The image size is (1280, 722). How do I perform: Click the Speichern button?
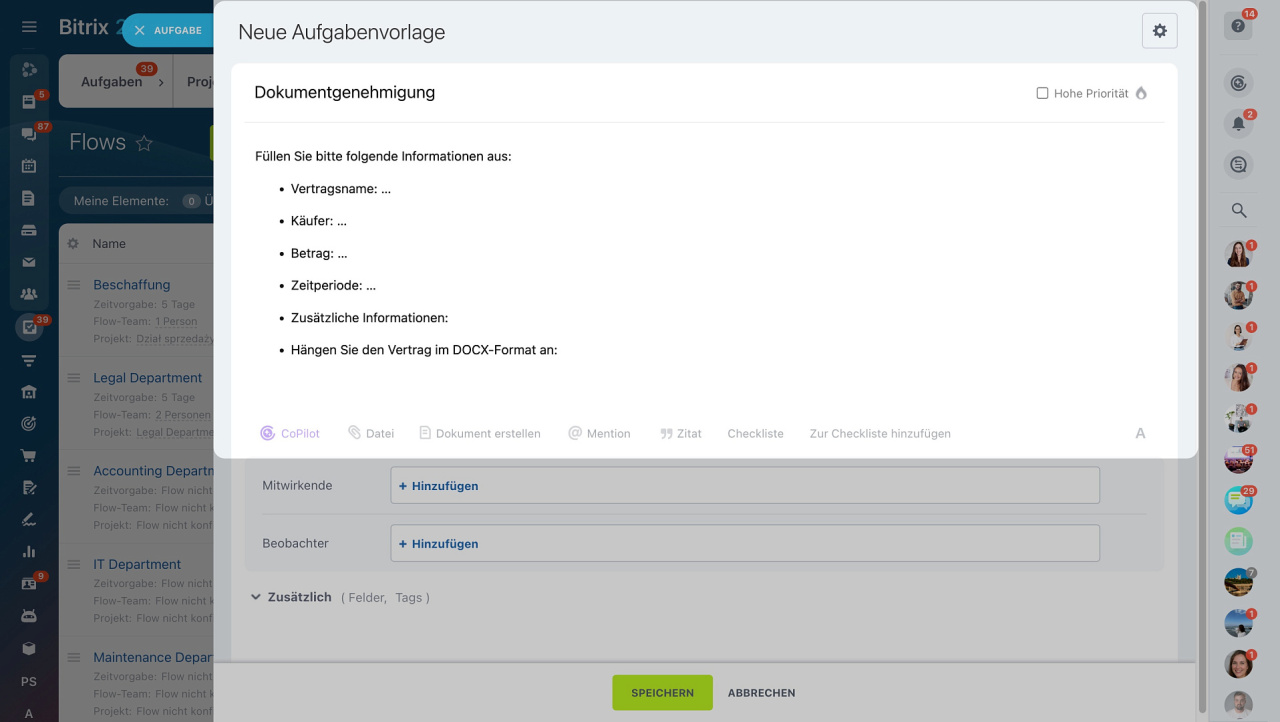coord(662,692)
